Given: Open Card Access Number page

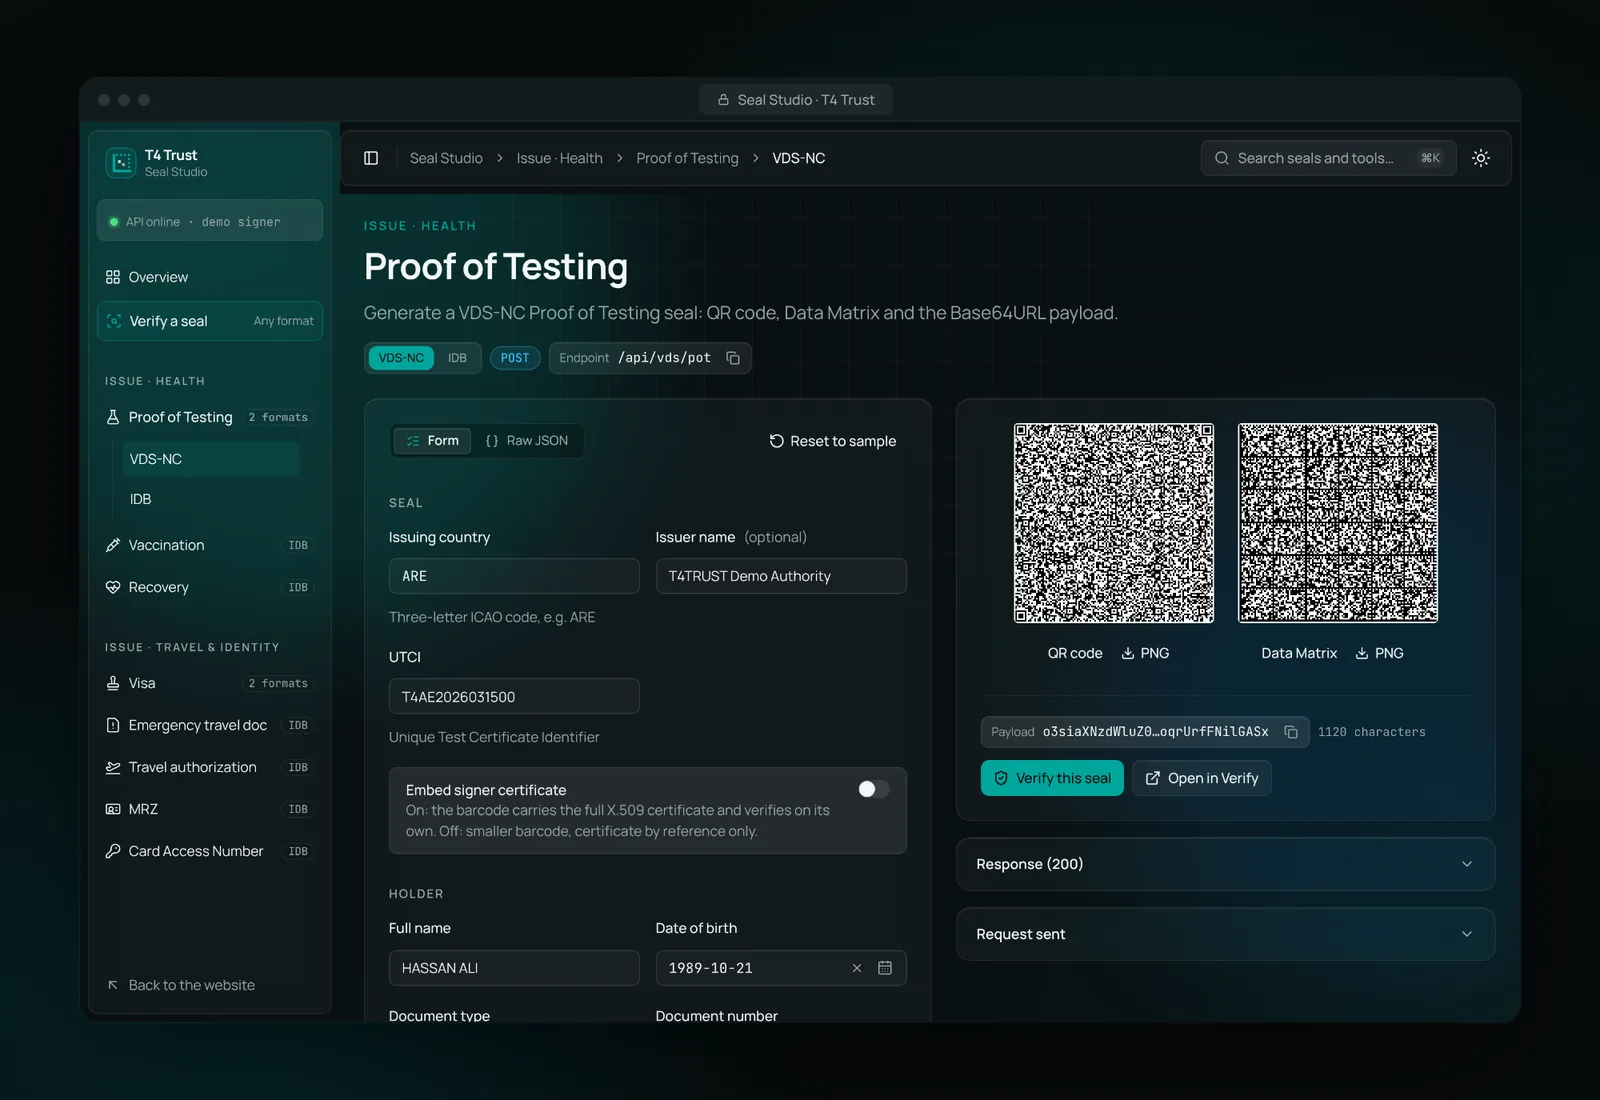Looking at the screenshot, I should pos(210,851).
